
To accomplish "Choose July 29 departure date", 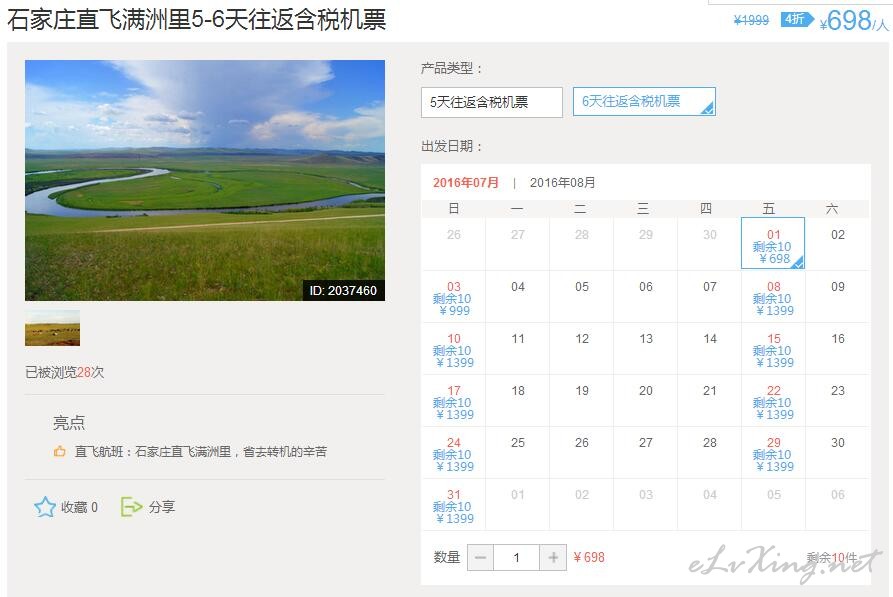I will click(x=773, y=454).
